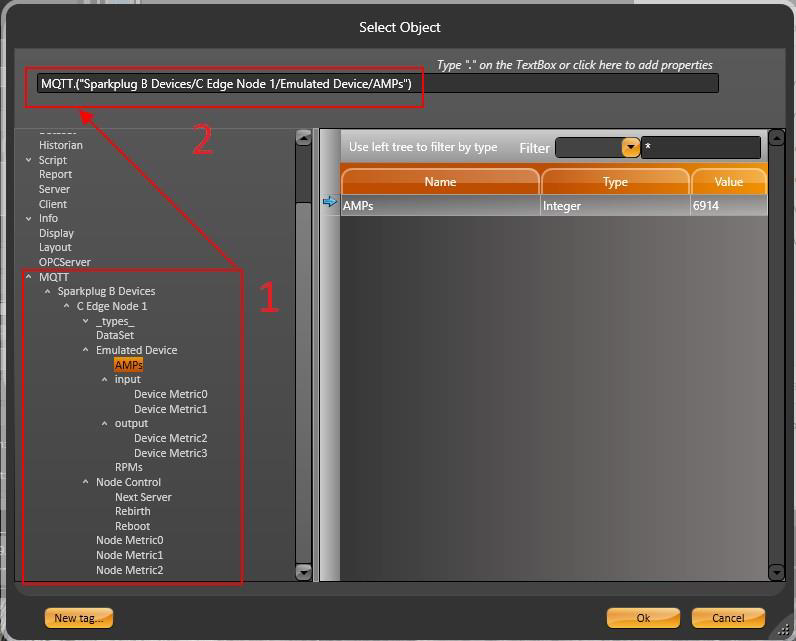Collapse the C Edge Node 1 node

click(67, 306)
